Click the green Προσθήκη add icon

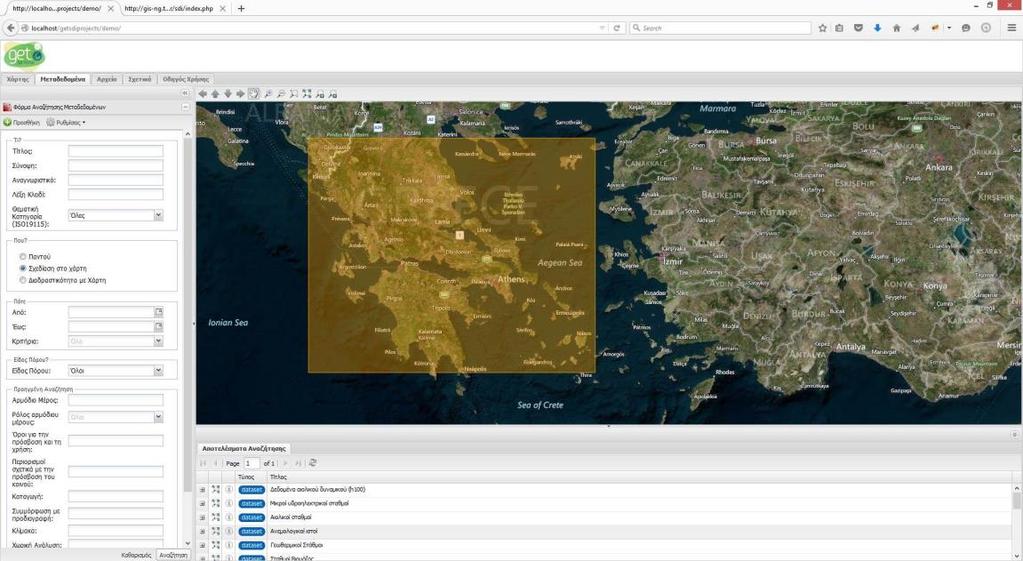pyautogui.click(x=7, y=122)
